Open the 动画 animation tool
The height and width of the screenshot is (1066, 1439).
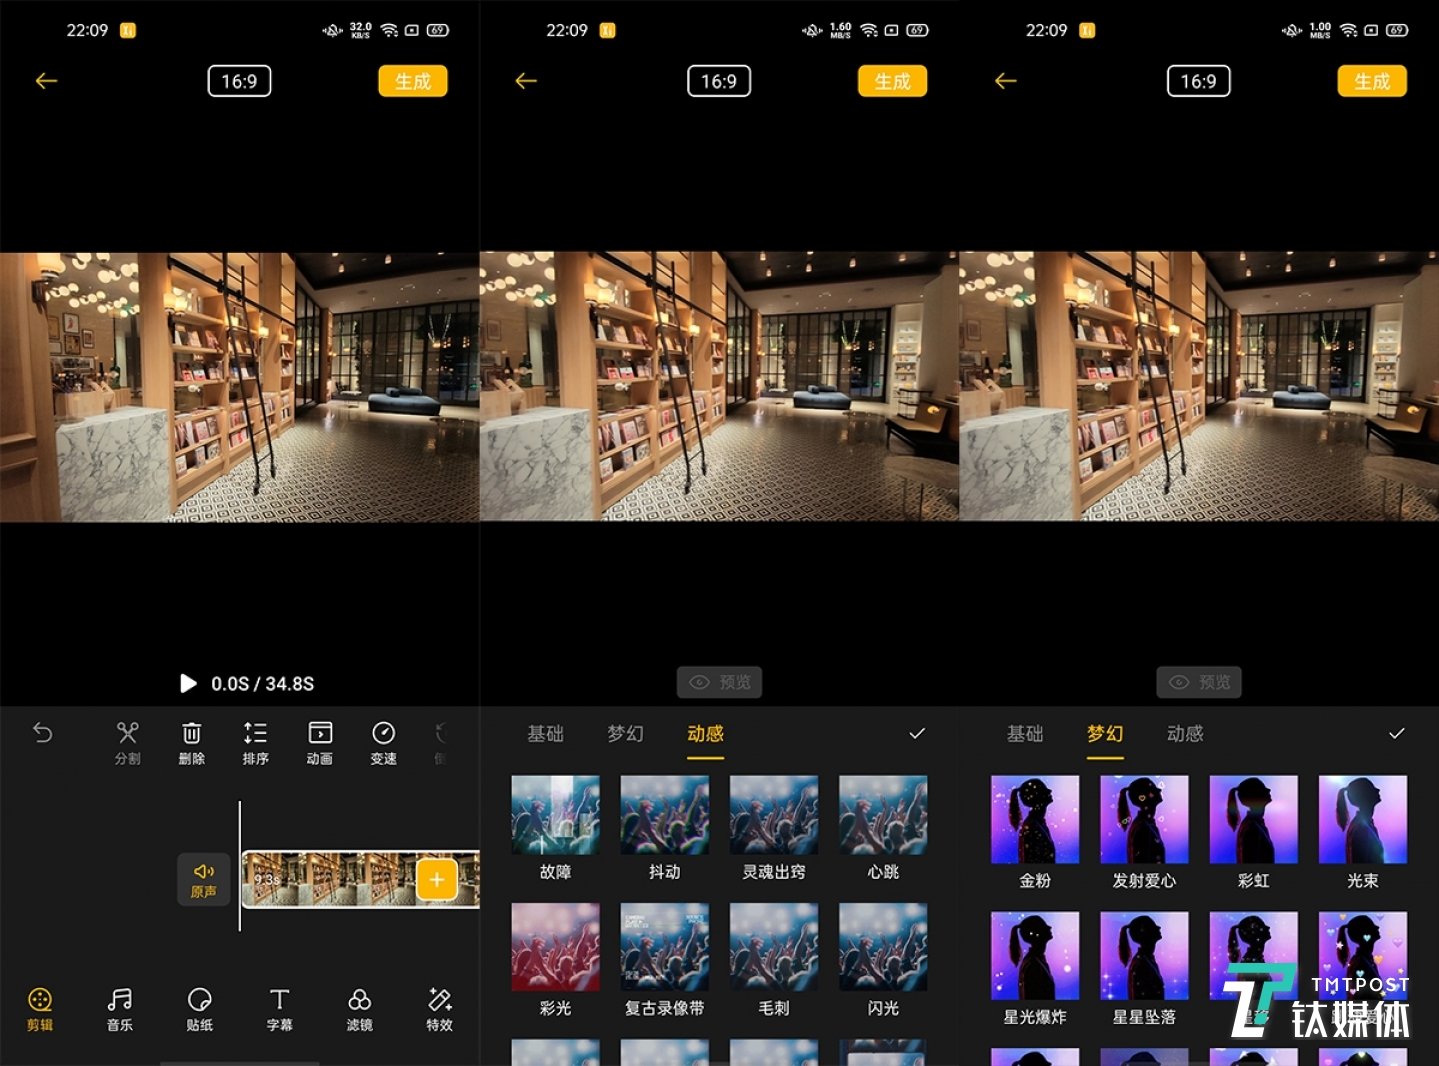tap(319, 742)
